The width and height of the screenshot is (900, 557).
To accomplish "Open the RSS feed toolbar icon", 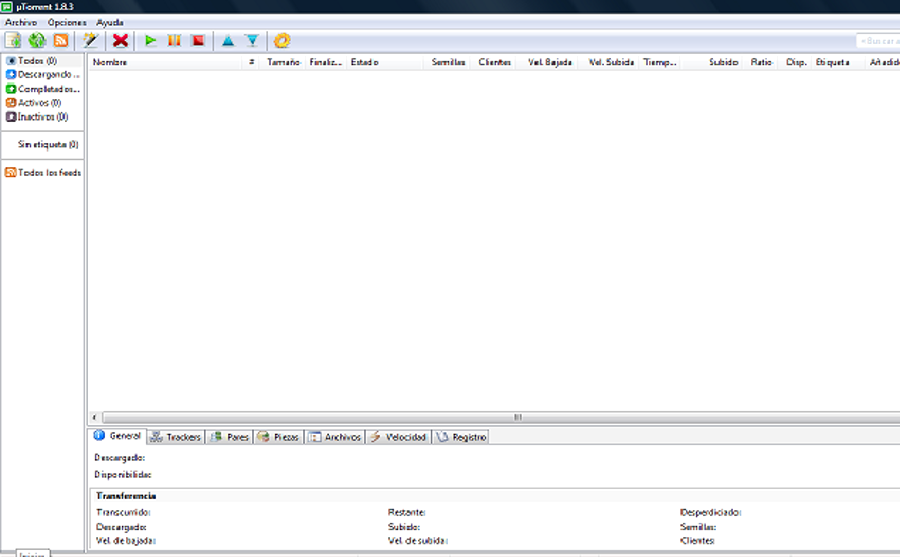I will (61, 41).
